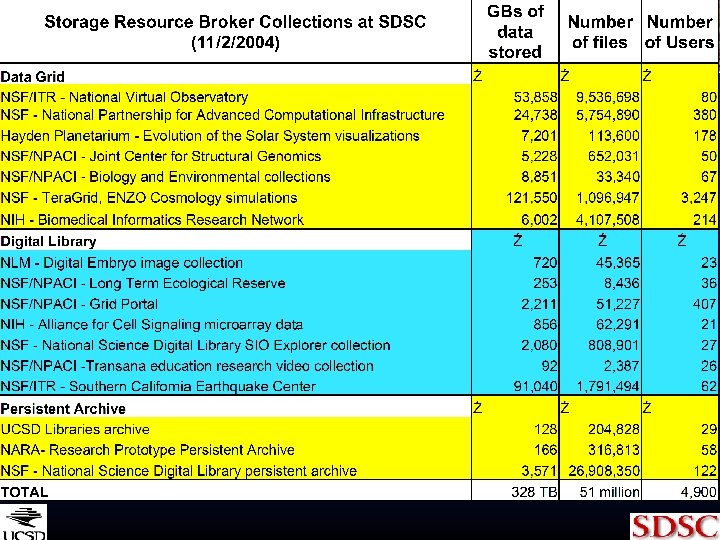Select the 'NSF/ITR - National Virtual Observatory' row label
720x540 pixels.
click(x=124, y=97)
